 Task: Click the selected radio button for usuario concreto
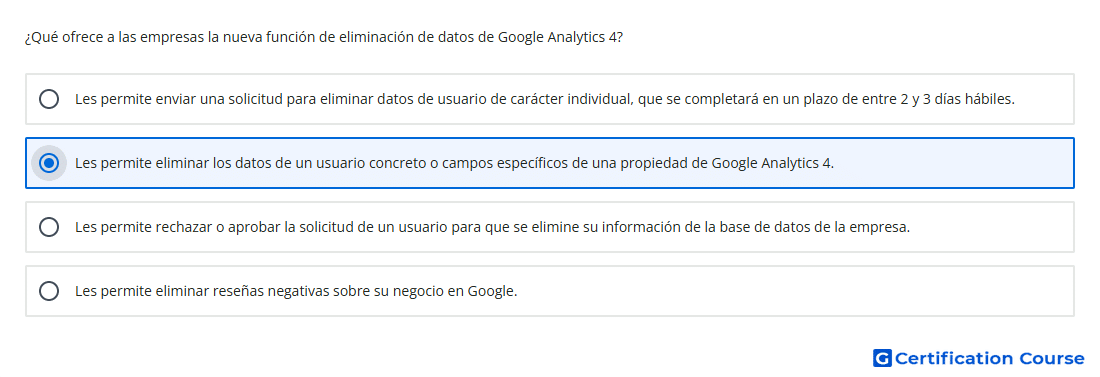tap(49, 163)
